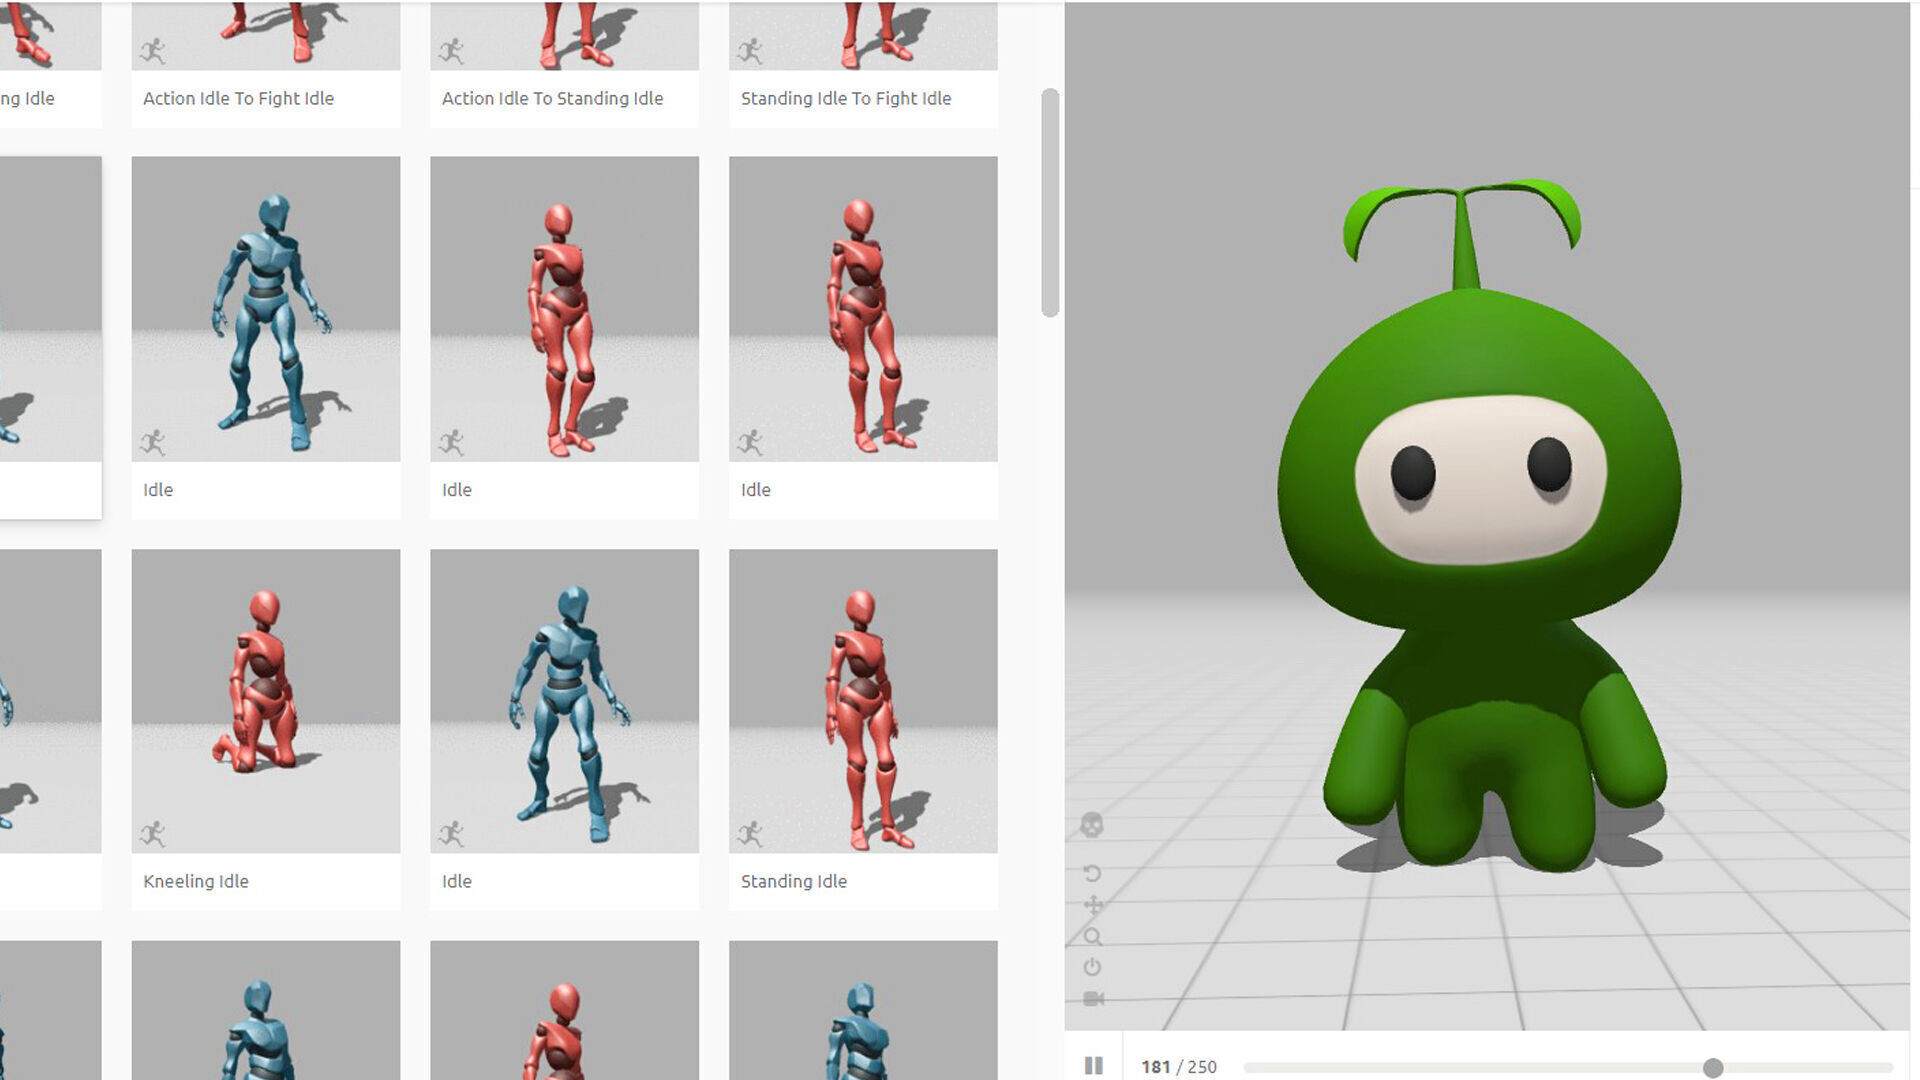This screenshot has width=1920, height=1080.
Task: Select the Kneeling Idle animation thumbnail
Action: [x=266, y=701]
